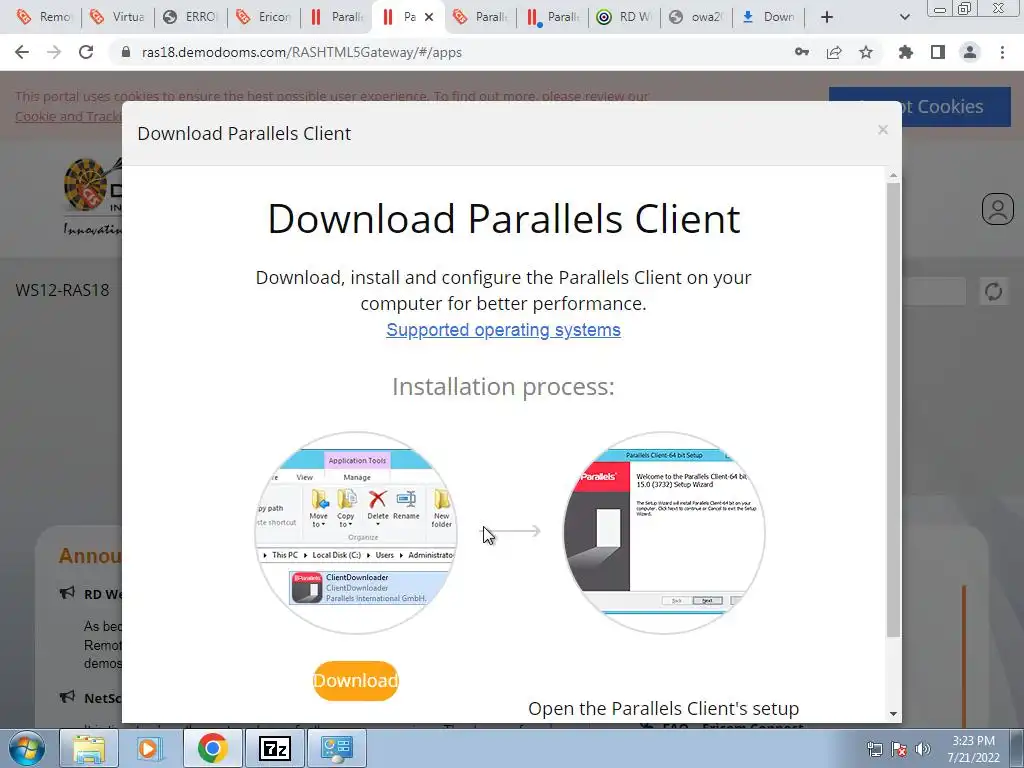Click the Action Center flag tray icon

pyautogui.click(x=899, y=749)
